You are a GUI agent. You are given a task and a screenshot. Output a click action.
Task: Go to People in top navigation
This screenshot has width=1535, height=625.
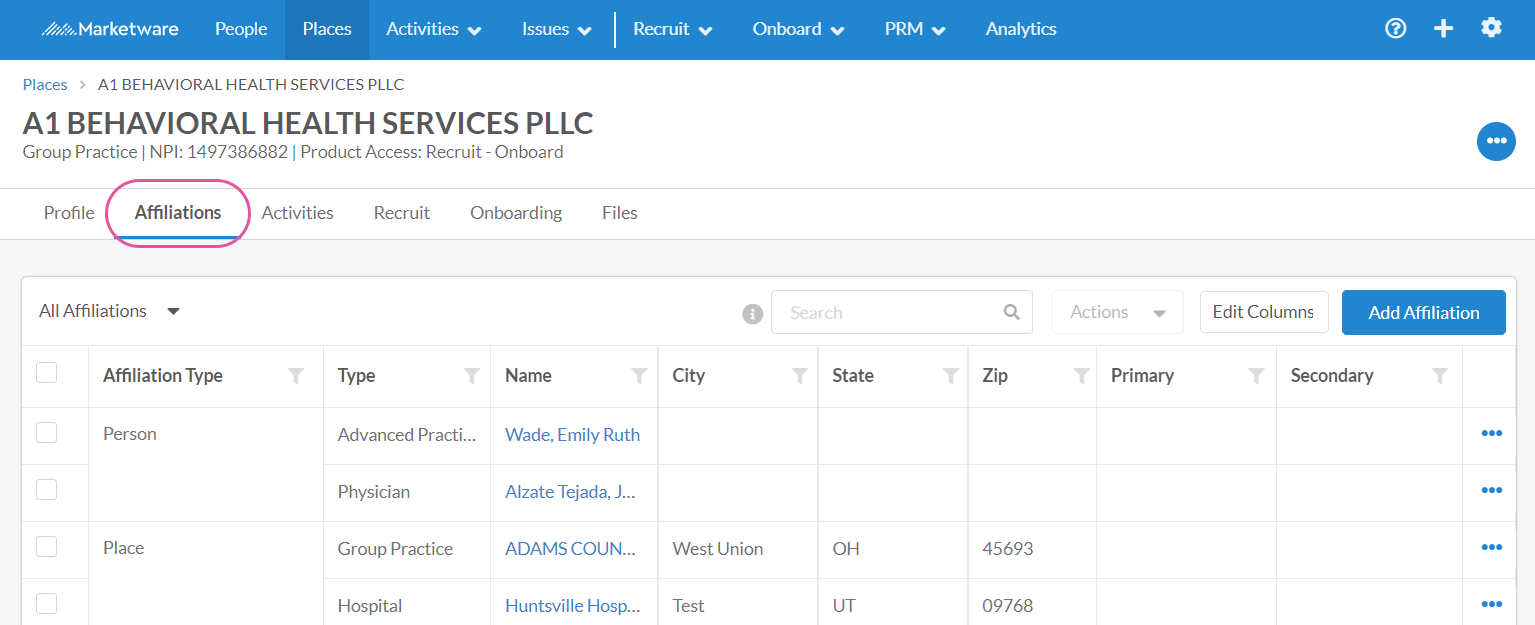point(241,29)
